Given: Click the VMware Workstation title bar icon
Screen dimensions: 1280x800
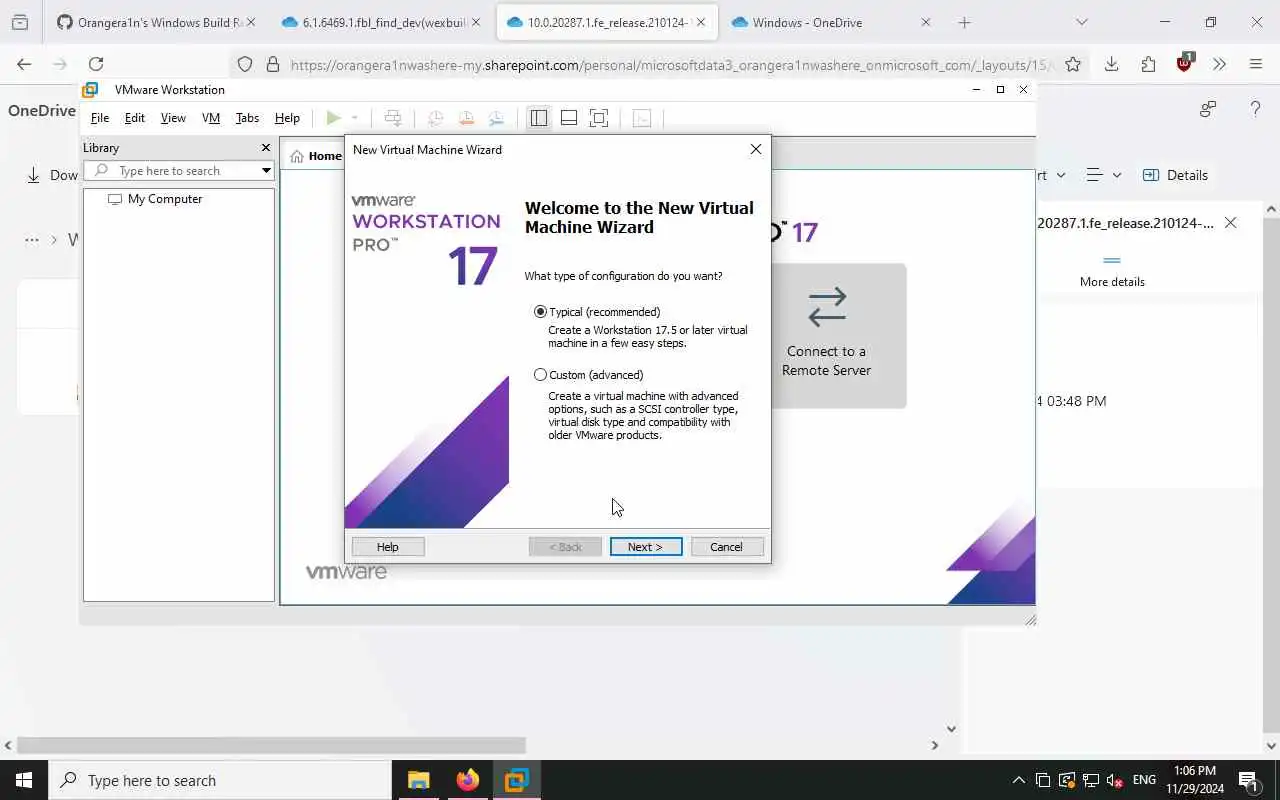Looking at the screenshot, I should [x=90, y=90].
